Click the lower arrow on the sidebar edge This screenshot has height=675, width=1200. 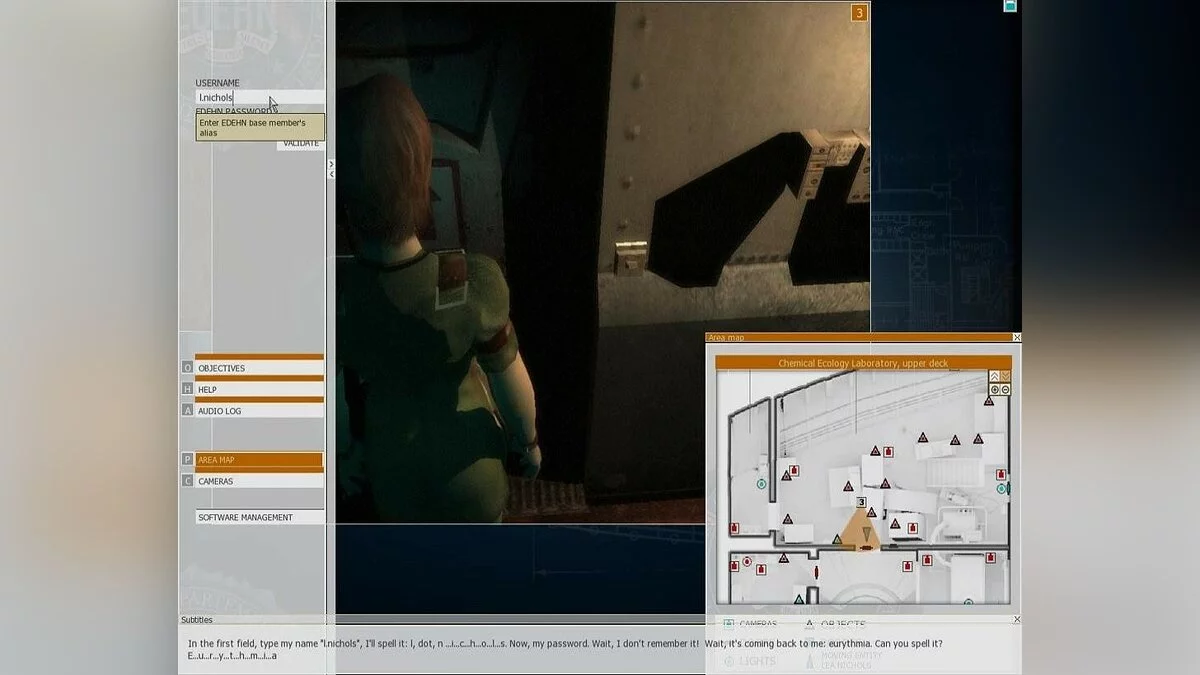(331, 174)
